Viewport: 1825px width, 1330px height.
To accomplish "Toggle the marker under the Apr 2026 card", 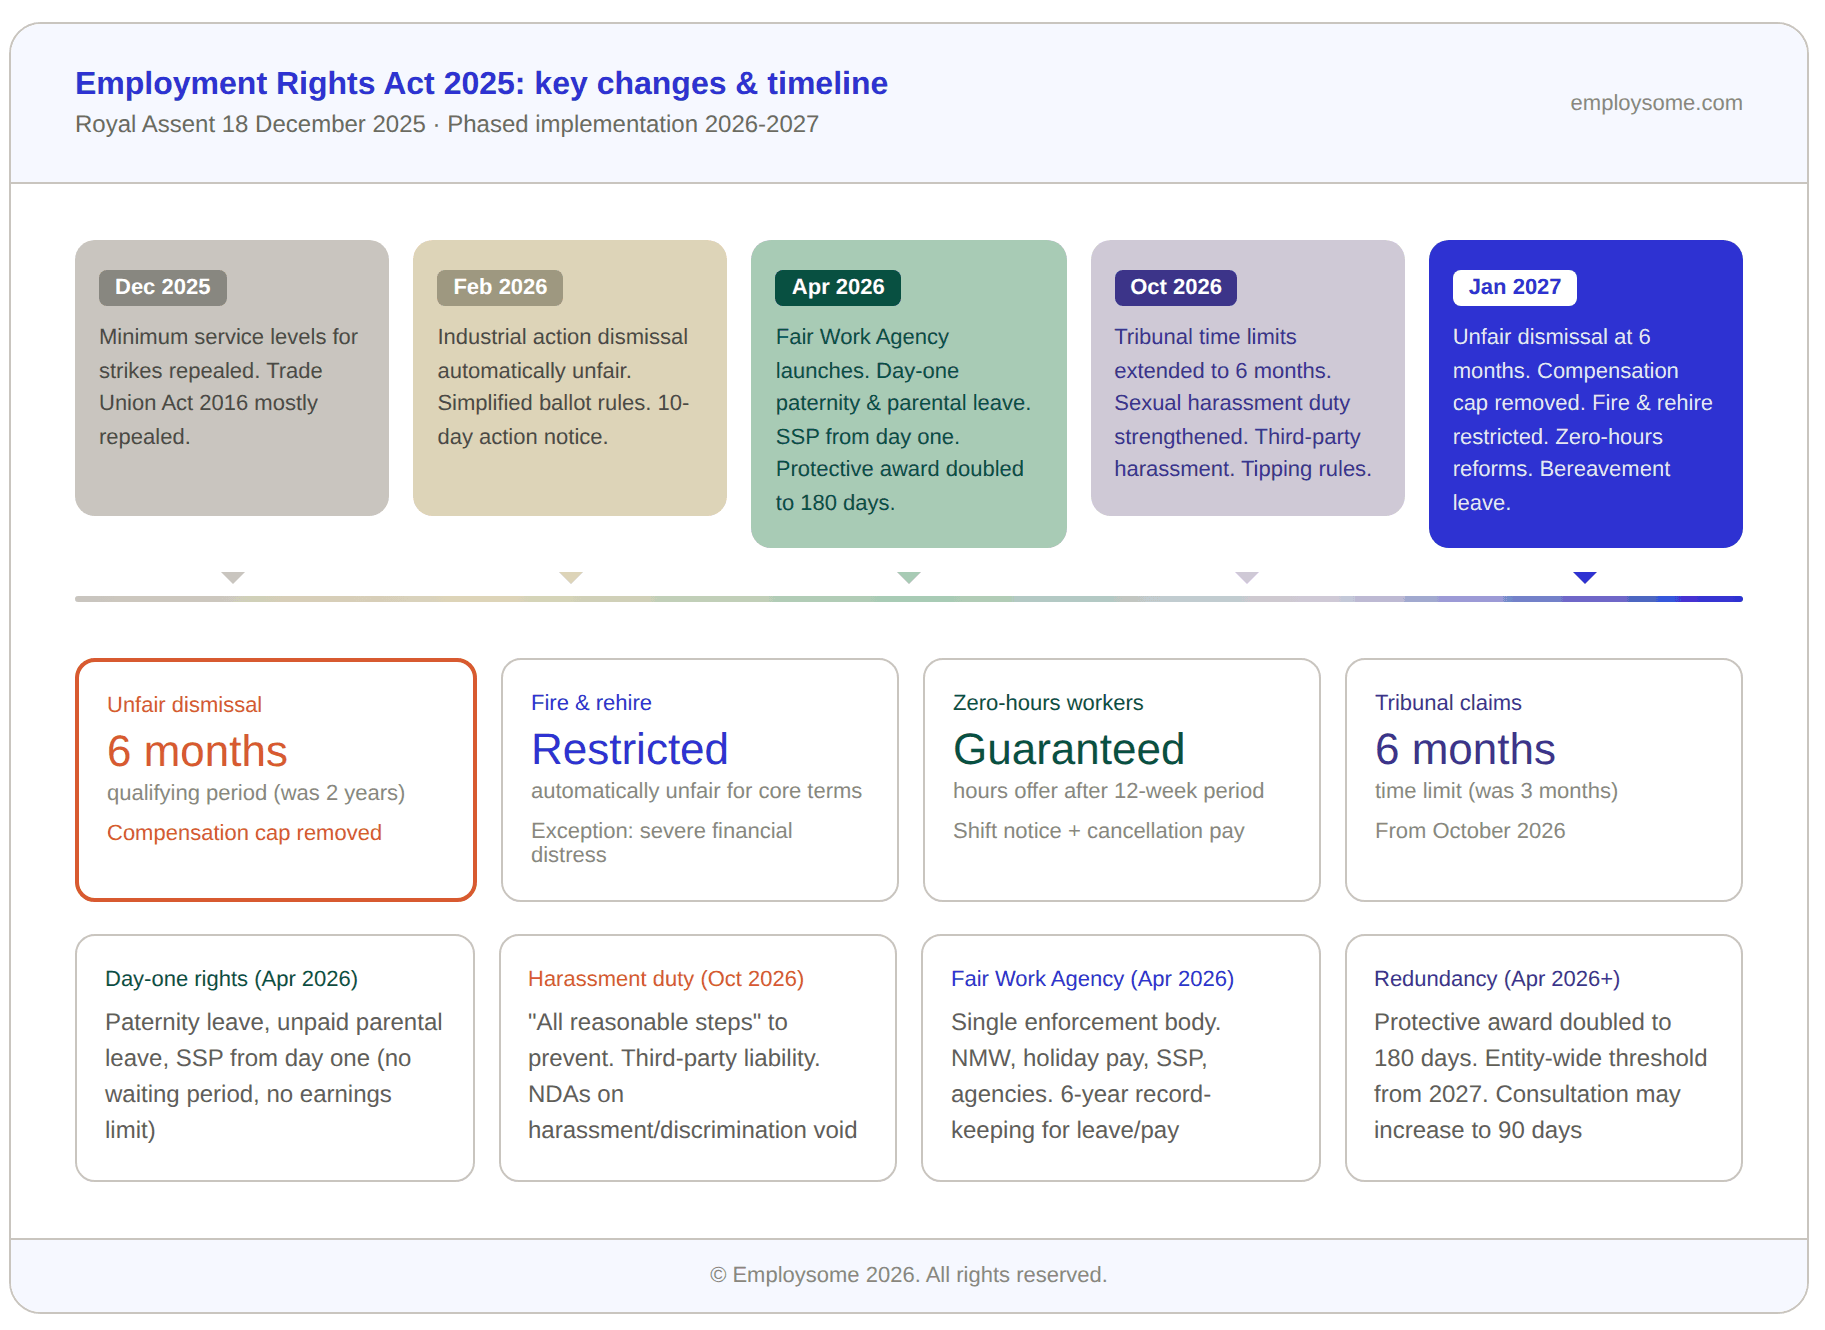I will coord(908,577).
